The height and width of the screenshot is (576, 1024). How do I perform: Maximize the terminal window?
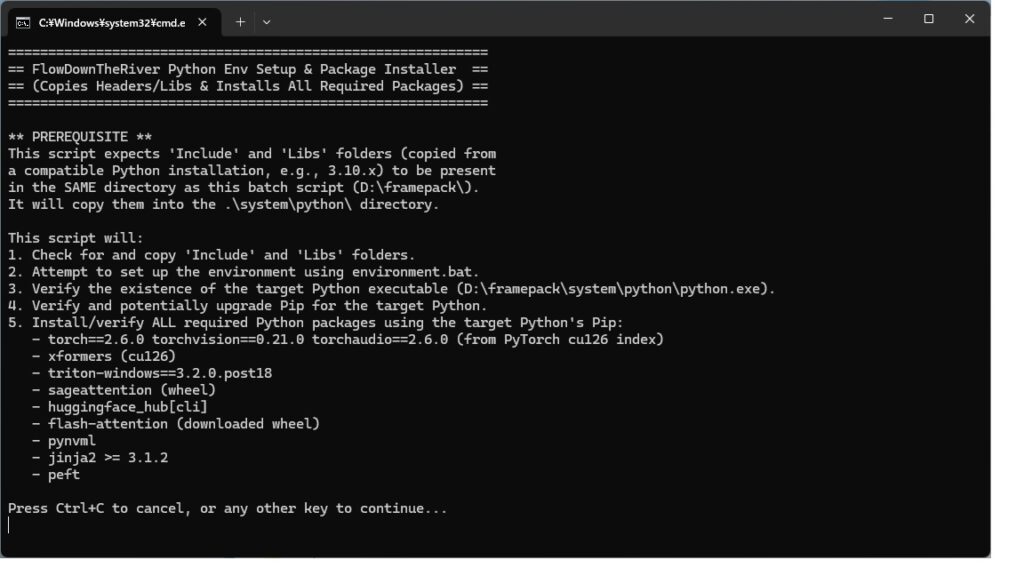tap(929, 19)
